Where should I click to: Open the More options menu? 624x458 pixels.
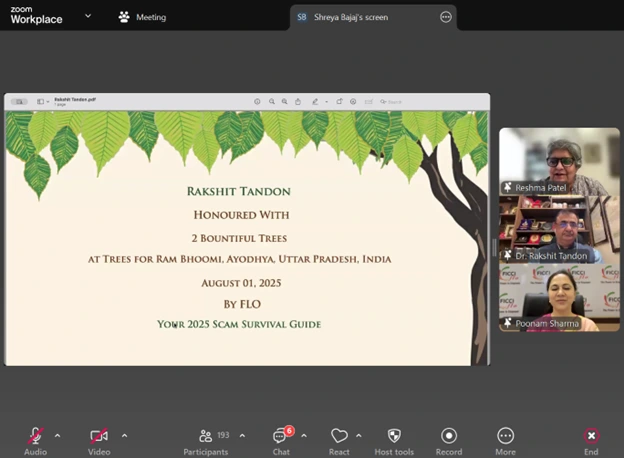coord(505,437)
